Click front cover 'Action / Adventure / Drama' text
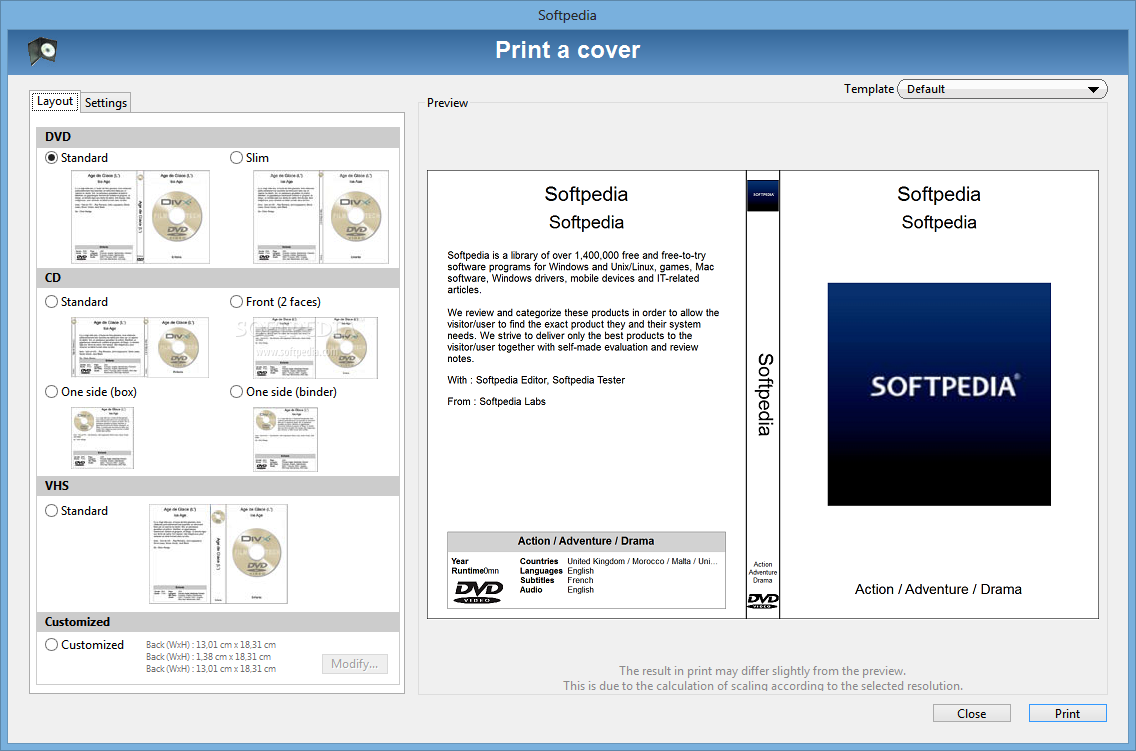 [938, 590]
